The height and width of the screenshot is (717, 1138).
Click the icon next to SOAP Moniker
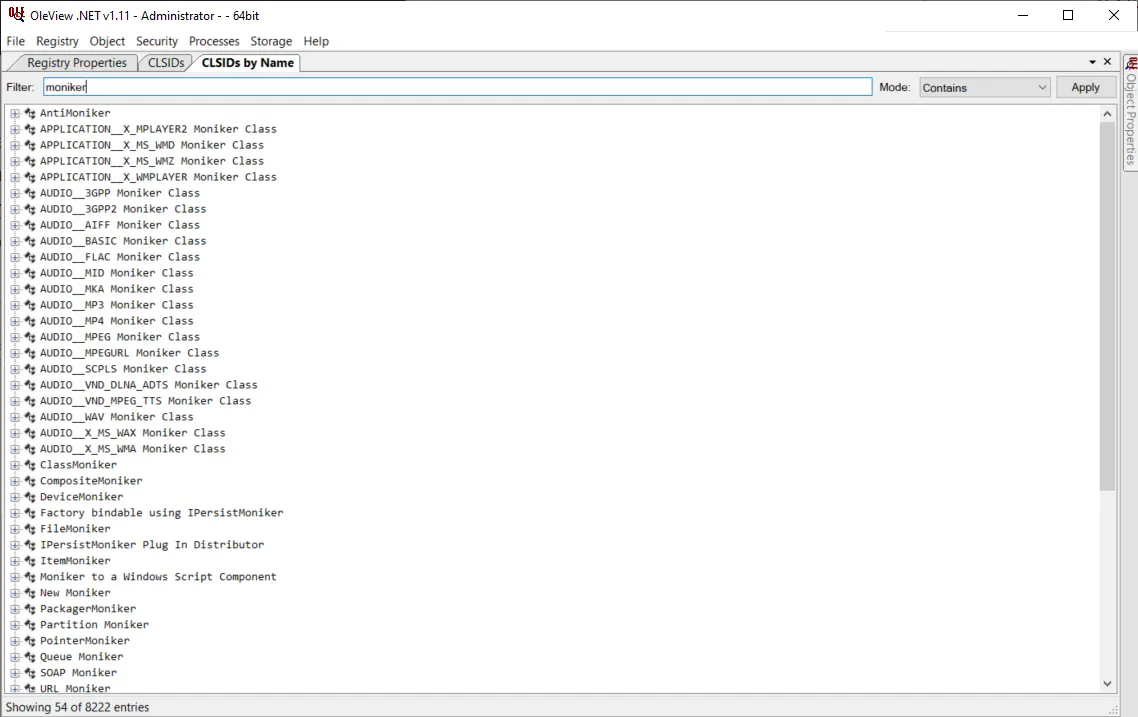pyautogui.click(x=30, y=673)
